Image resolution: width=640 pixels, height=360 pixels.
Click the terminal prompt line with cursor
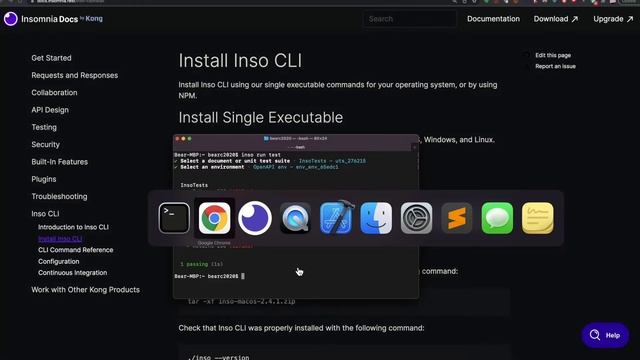click(209, 276)
